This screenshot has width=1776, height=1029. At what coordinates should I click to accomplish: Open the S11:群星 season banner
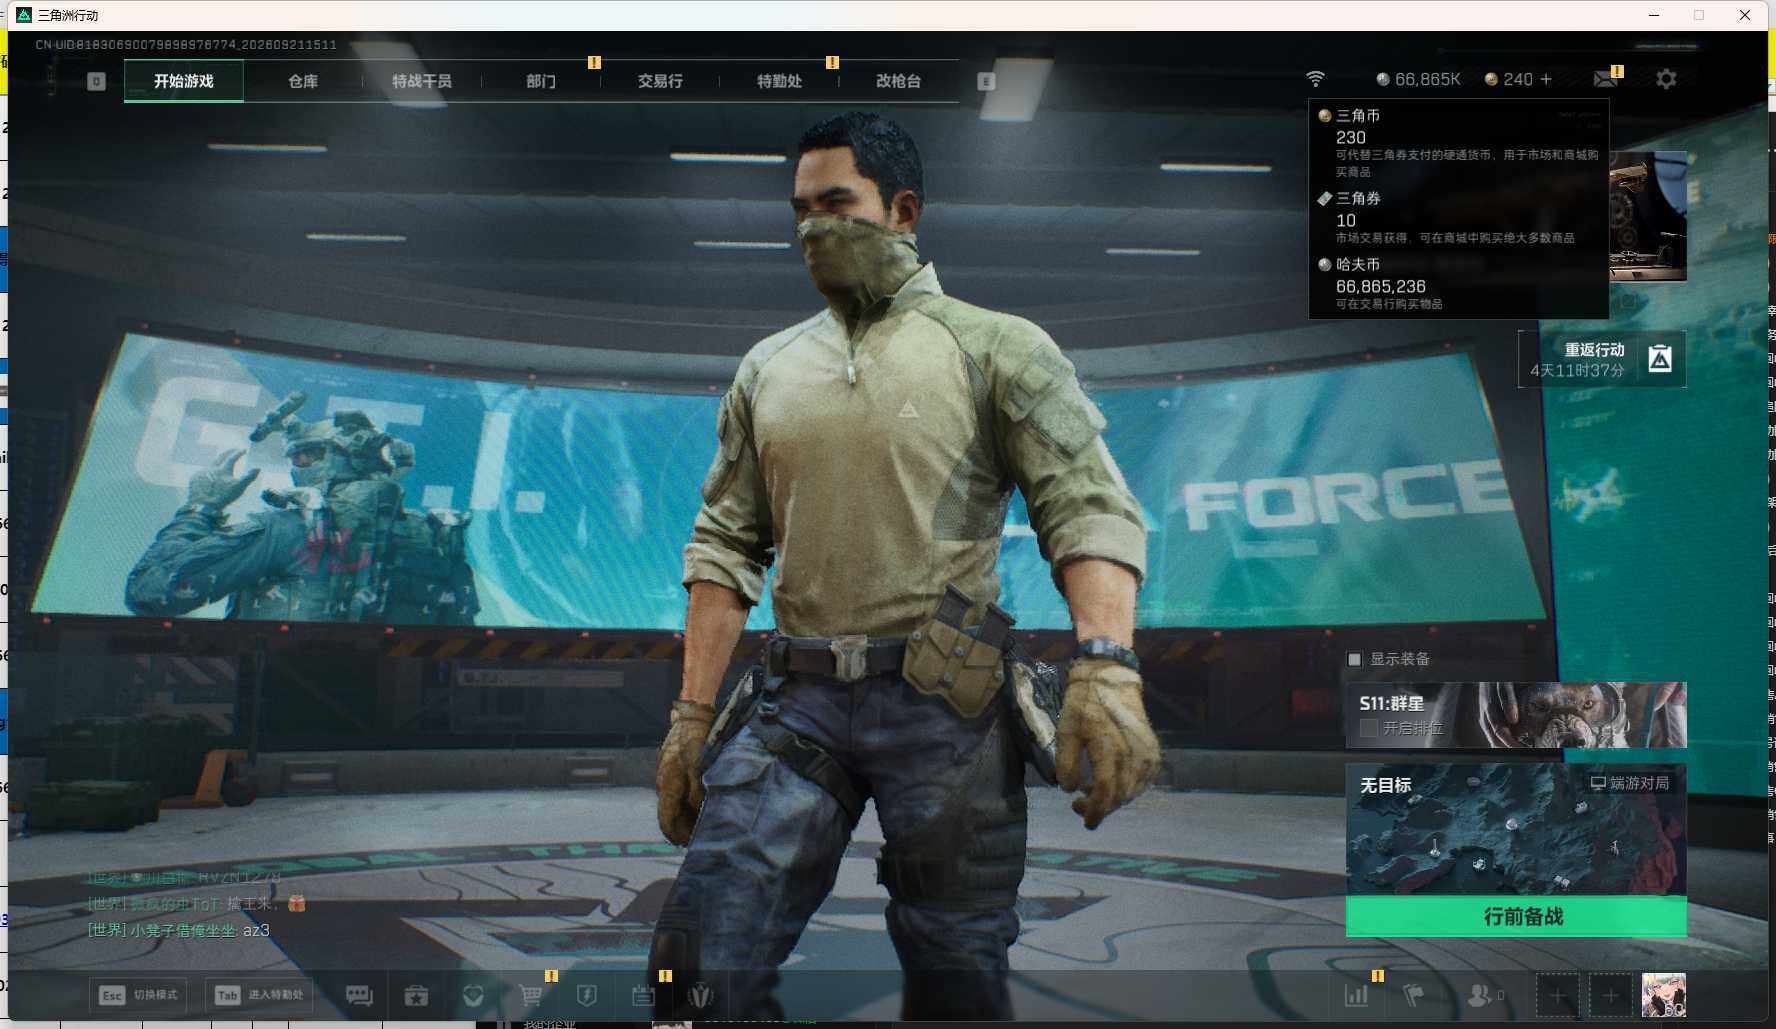pyautogui.click(x=1516, y=715)
